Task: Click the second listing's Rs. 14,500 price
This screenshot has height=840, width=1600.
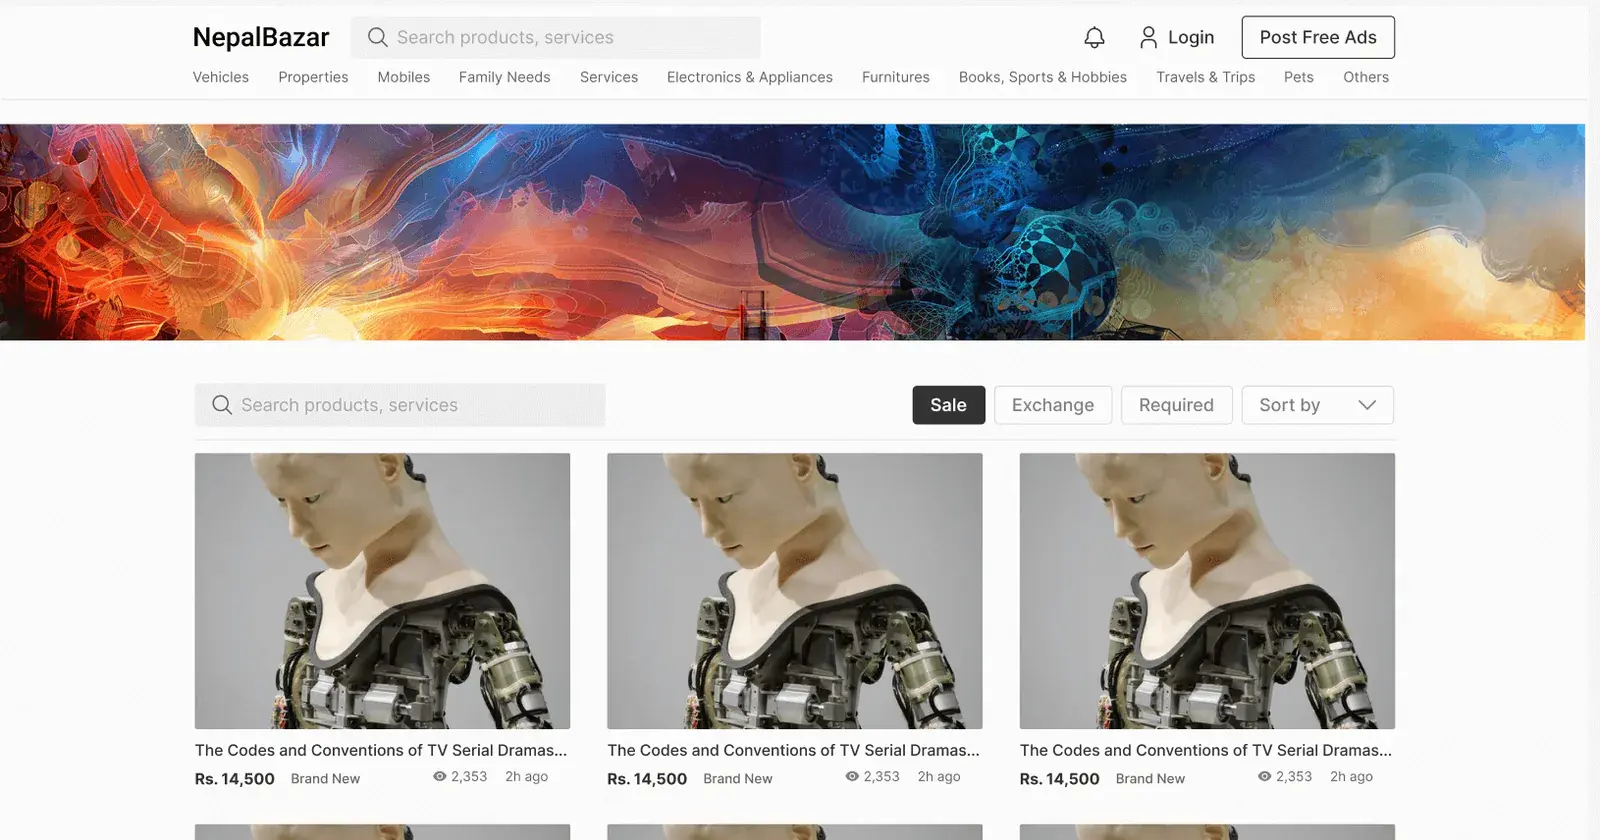Action: [x=647, y=779]
